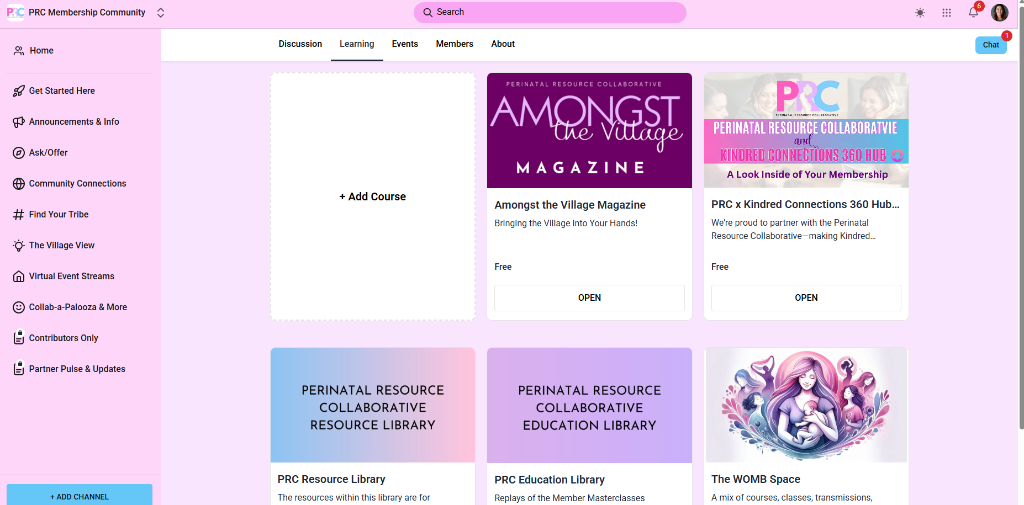Click Amongst the Village Magazine cover image

589,131
